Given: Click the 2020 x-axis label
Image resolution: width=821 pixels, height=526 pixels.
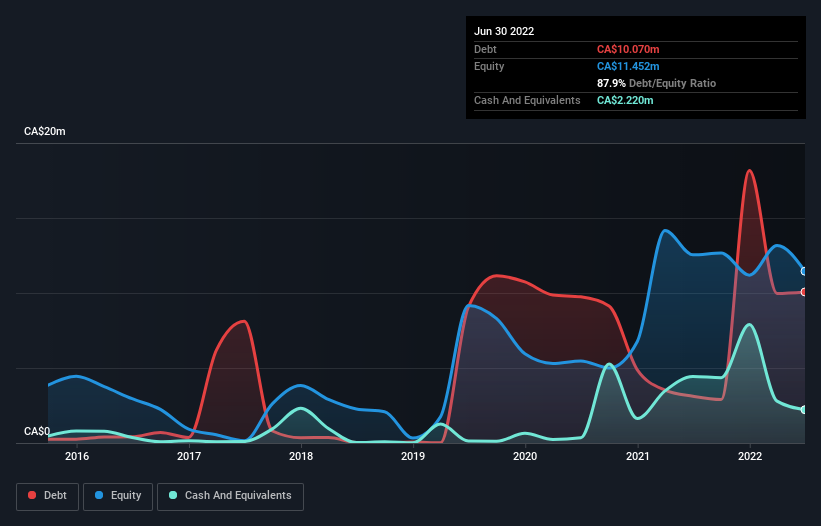Looking at the screenshot, I should click(x=525, y=456).
